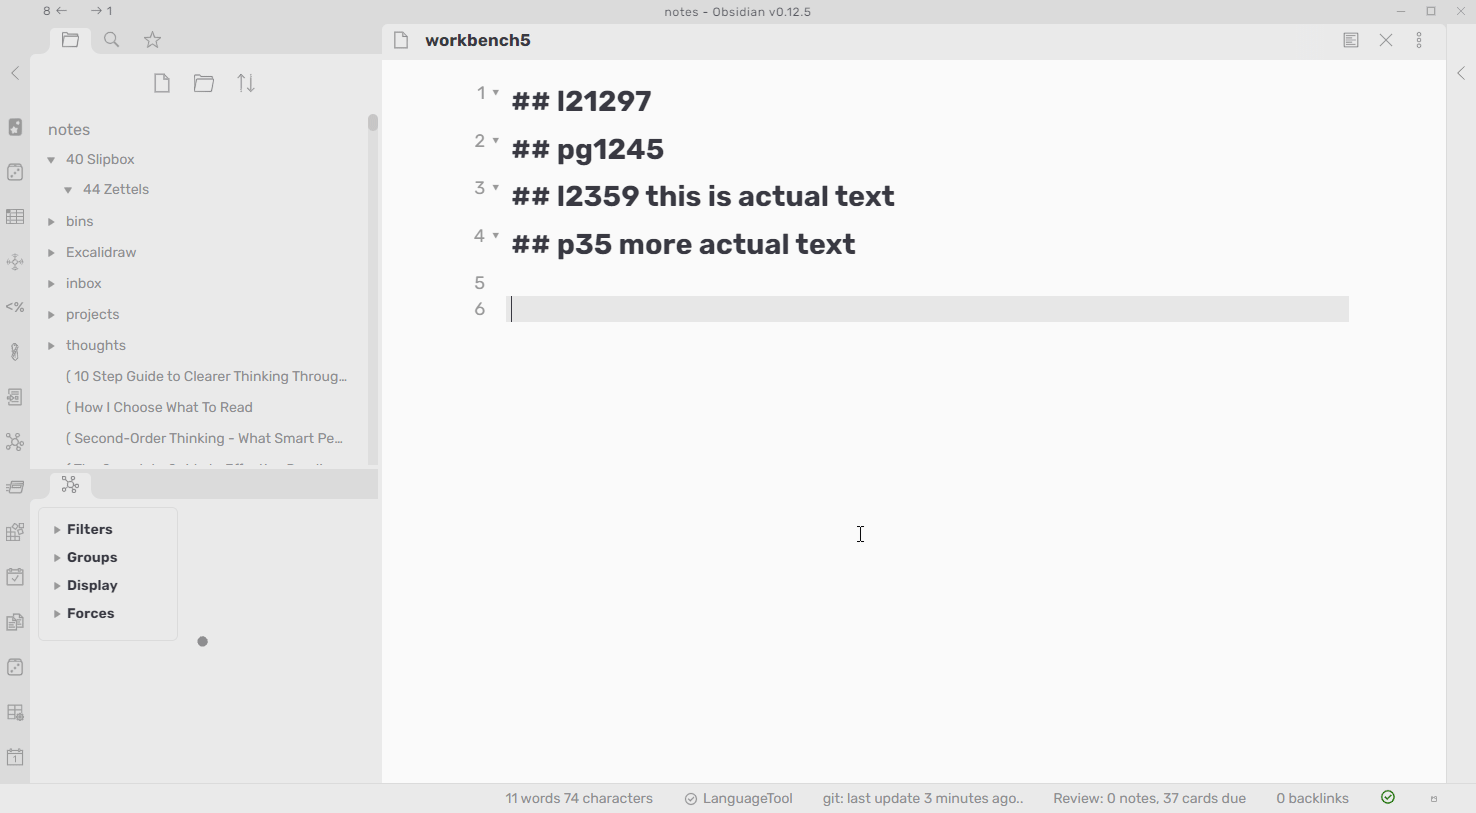Viewport: 1476px width, 813px height.
Task: Expand the Filters section
Action: point(89,529)
